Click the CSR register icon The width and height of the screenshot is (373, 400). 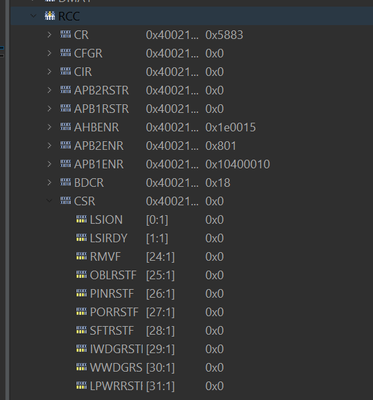pos(65,200)
